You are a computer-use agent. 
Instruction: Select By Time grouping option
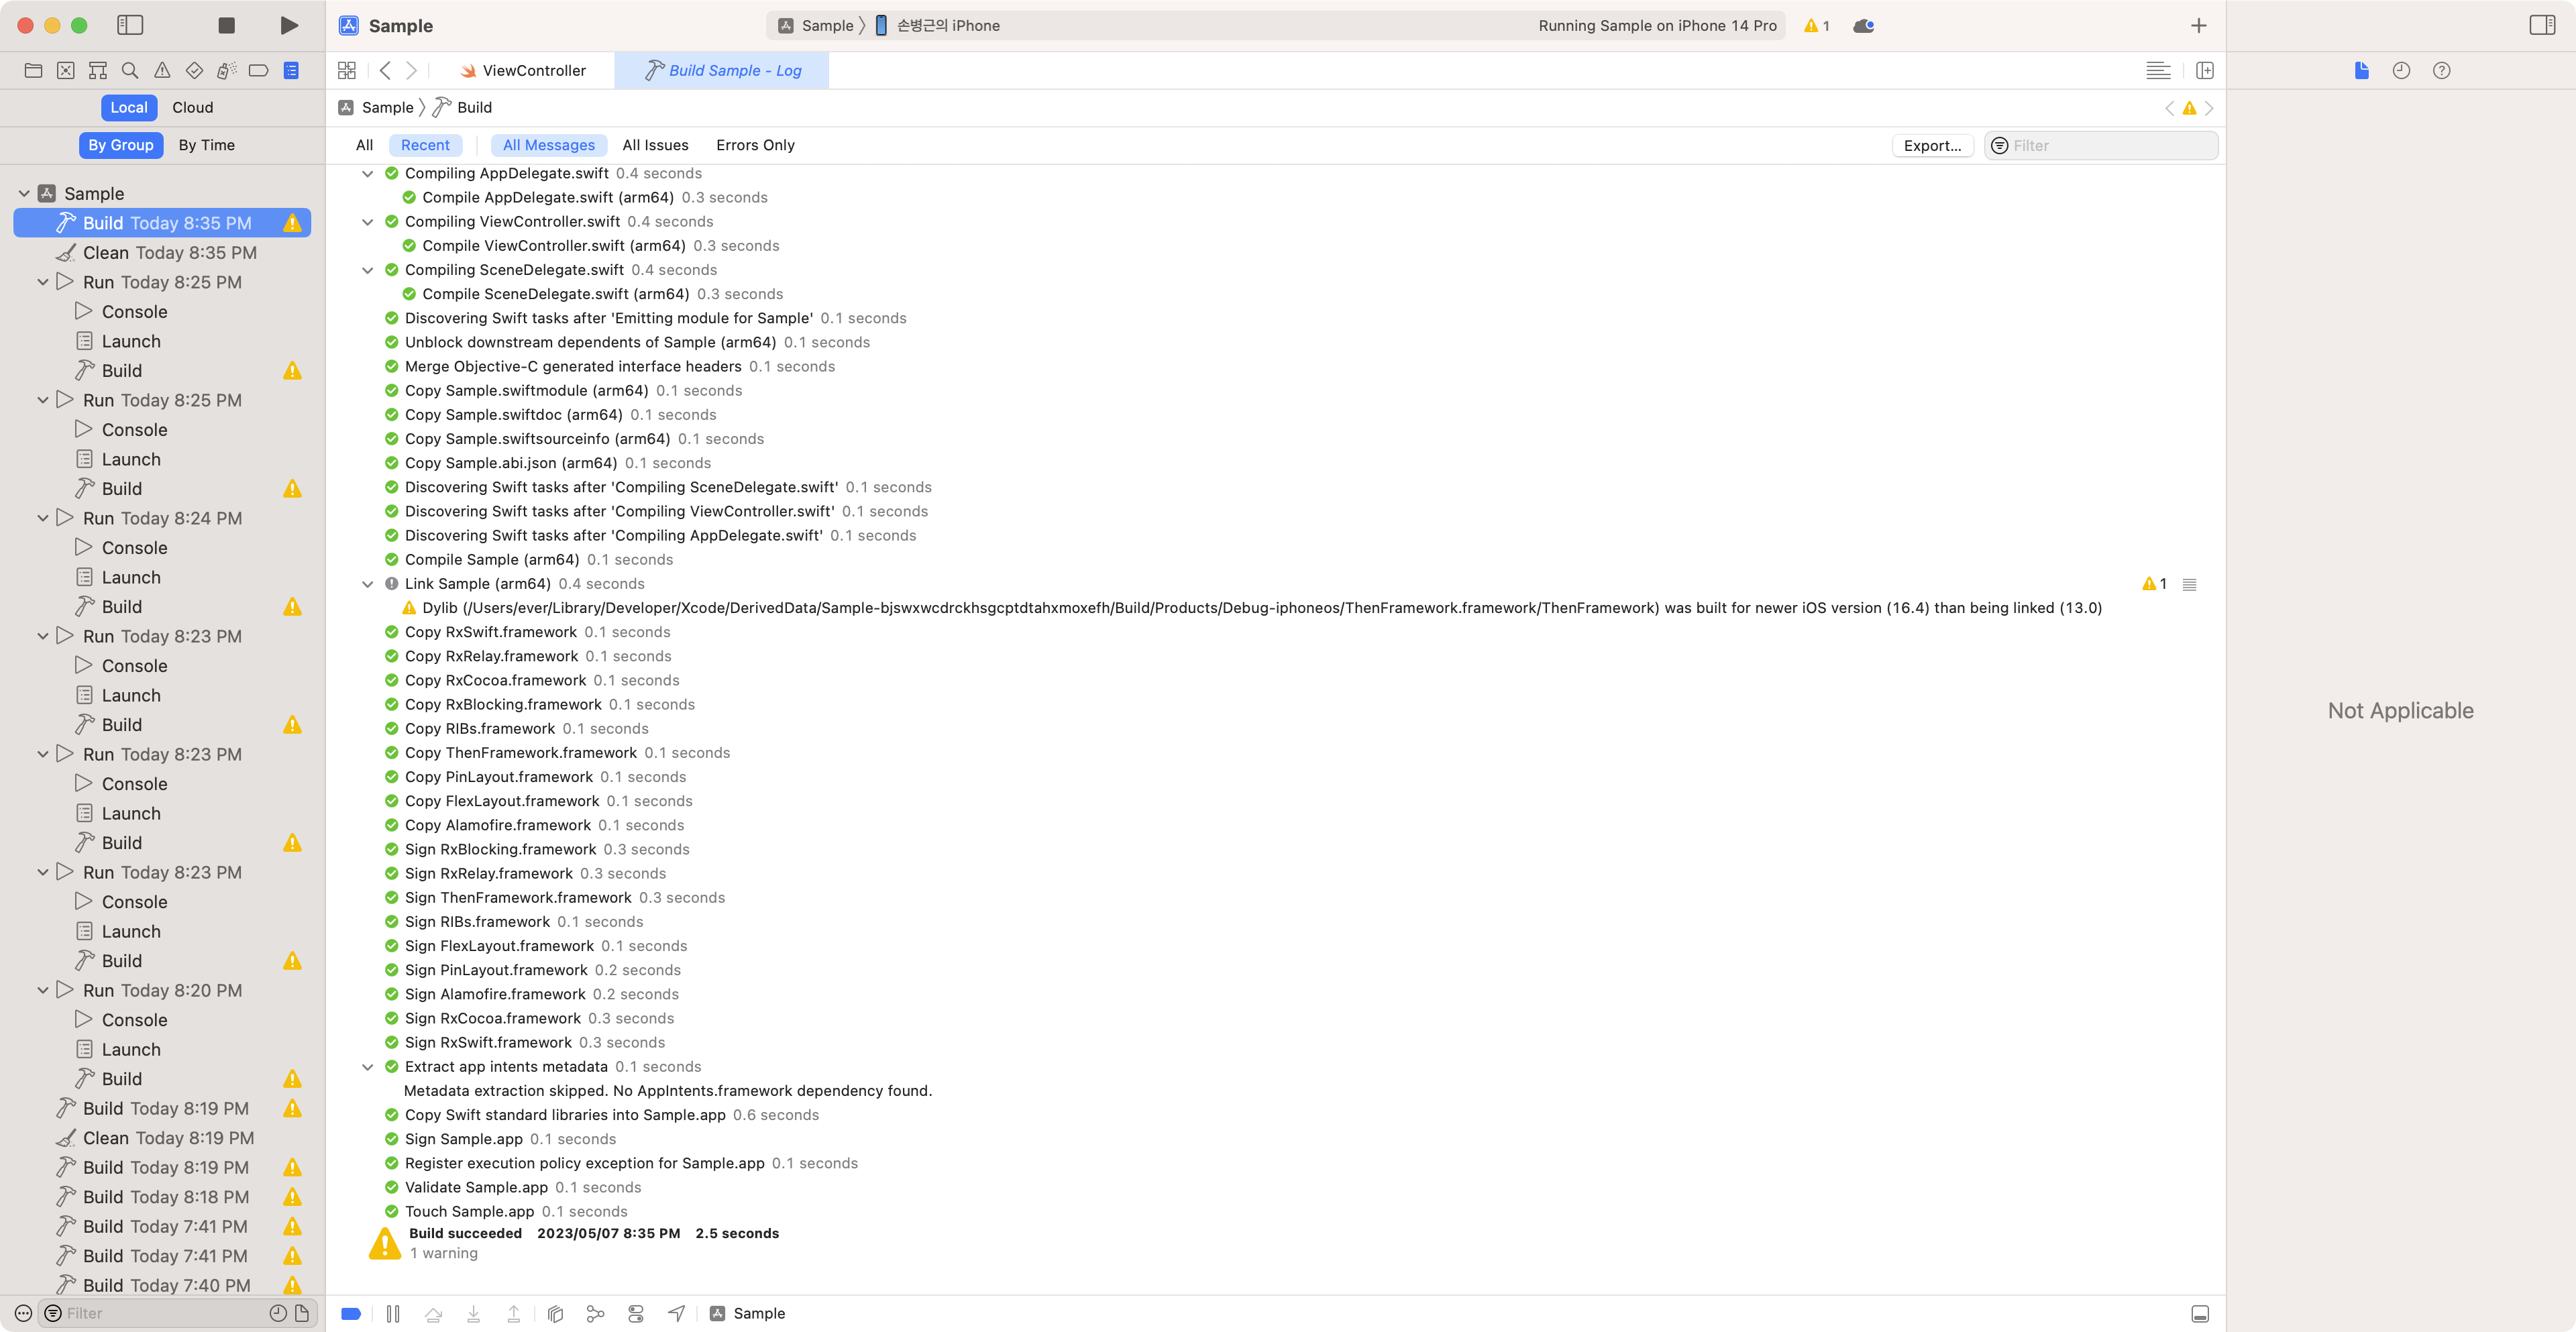[x=206, y=145]
